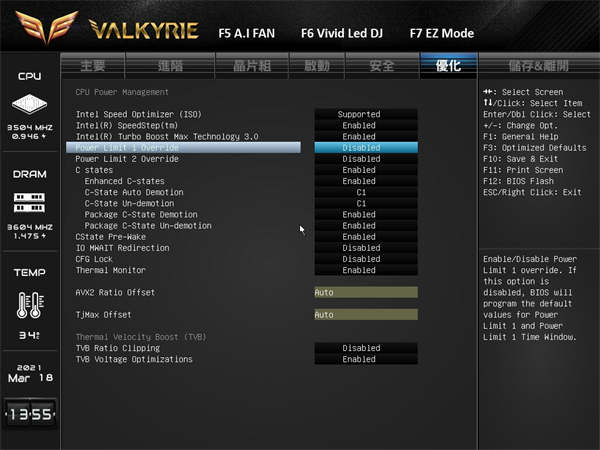Click the thermometer temperature icon
This screenshot has width=600, height=450.
click(30, 305)
